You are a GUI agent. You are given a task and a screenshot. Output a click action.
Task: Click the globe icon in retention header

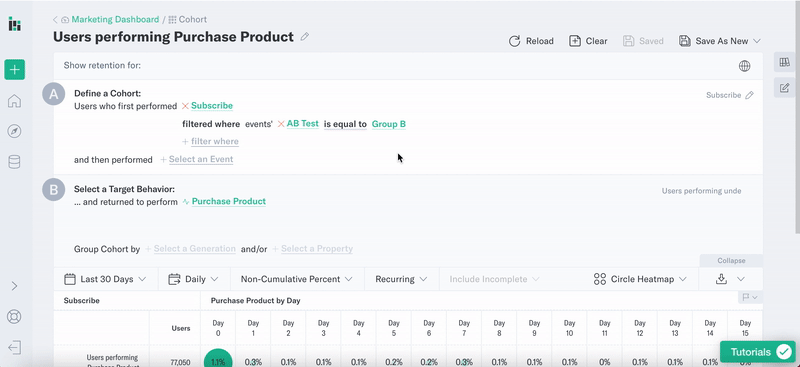point(744,66)
